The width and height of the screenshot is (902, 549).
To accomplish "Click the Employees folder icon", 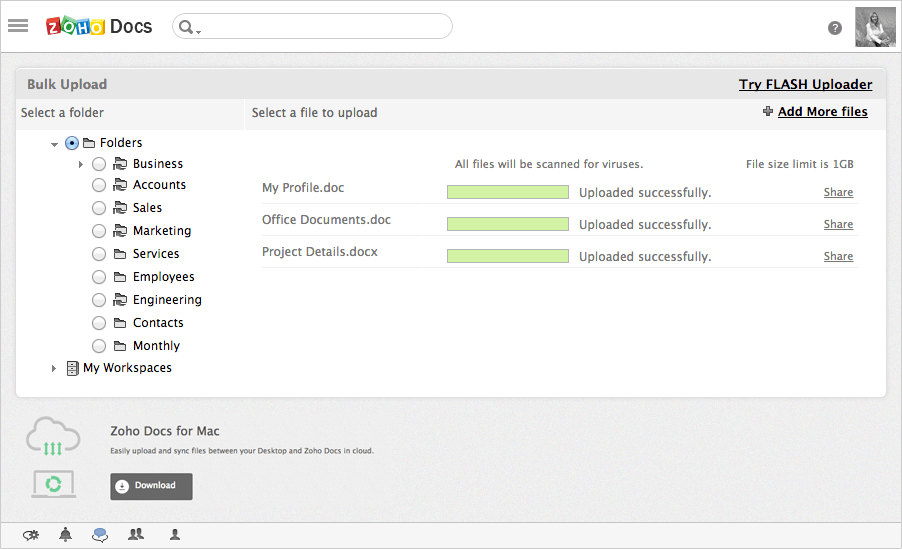I will (x=120, y=277).
